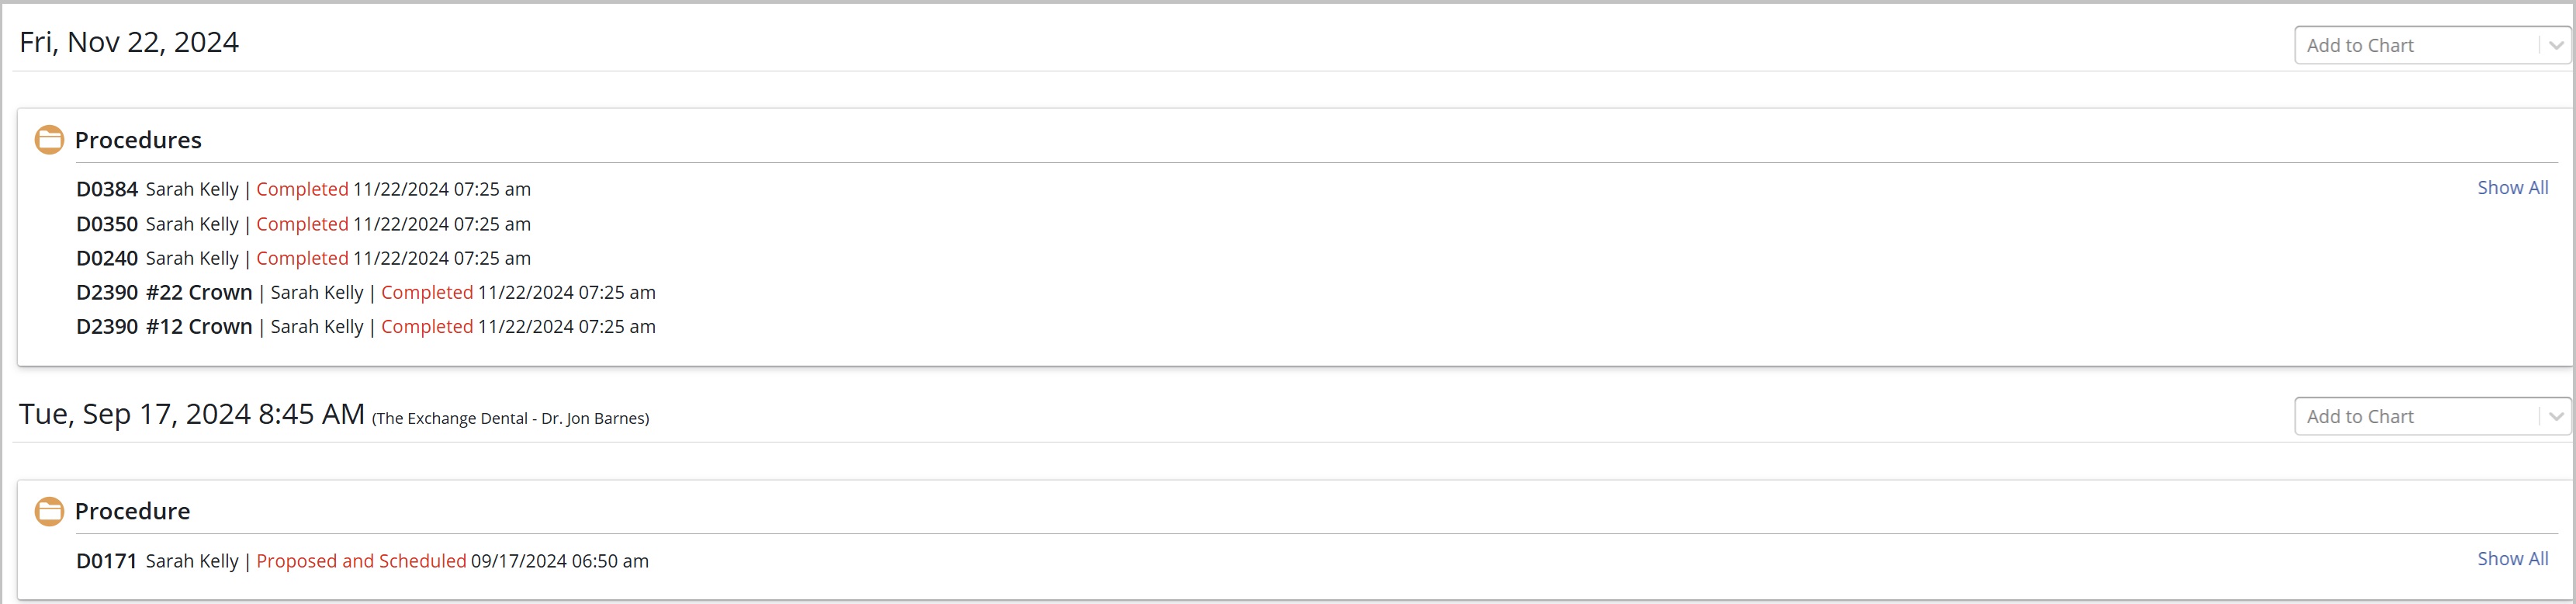Select procedure code D0384
Screen dimensions: 2576x604
pyautogui.click(x=107, y=189)
